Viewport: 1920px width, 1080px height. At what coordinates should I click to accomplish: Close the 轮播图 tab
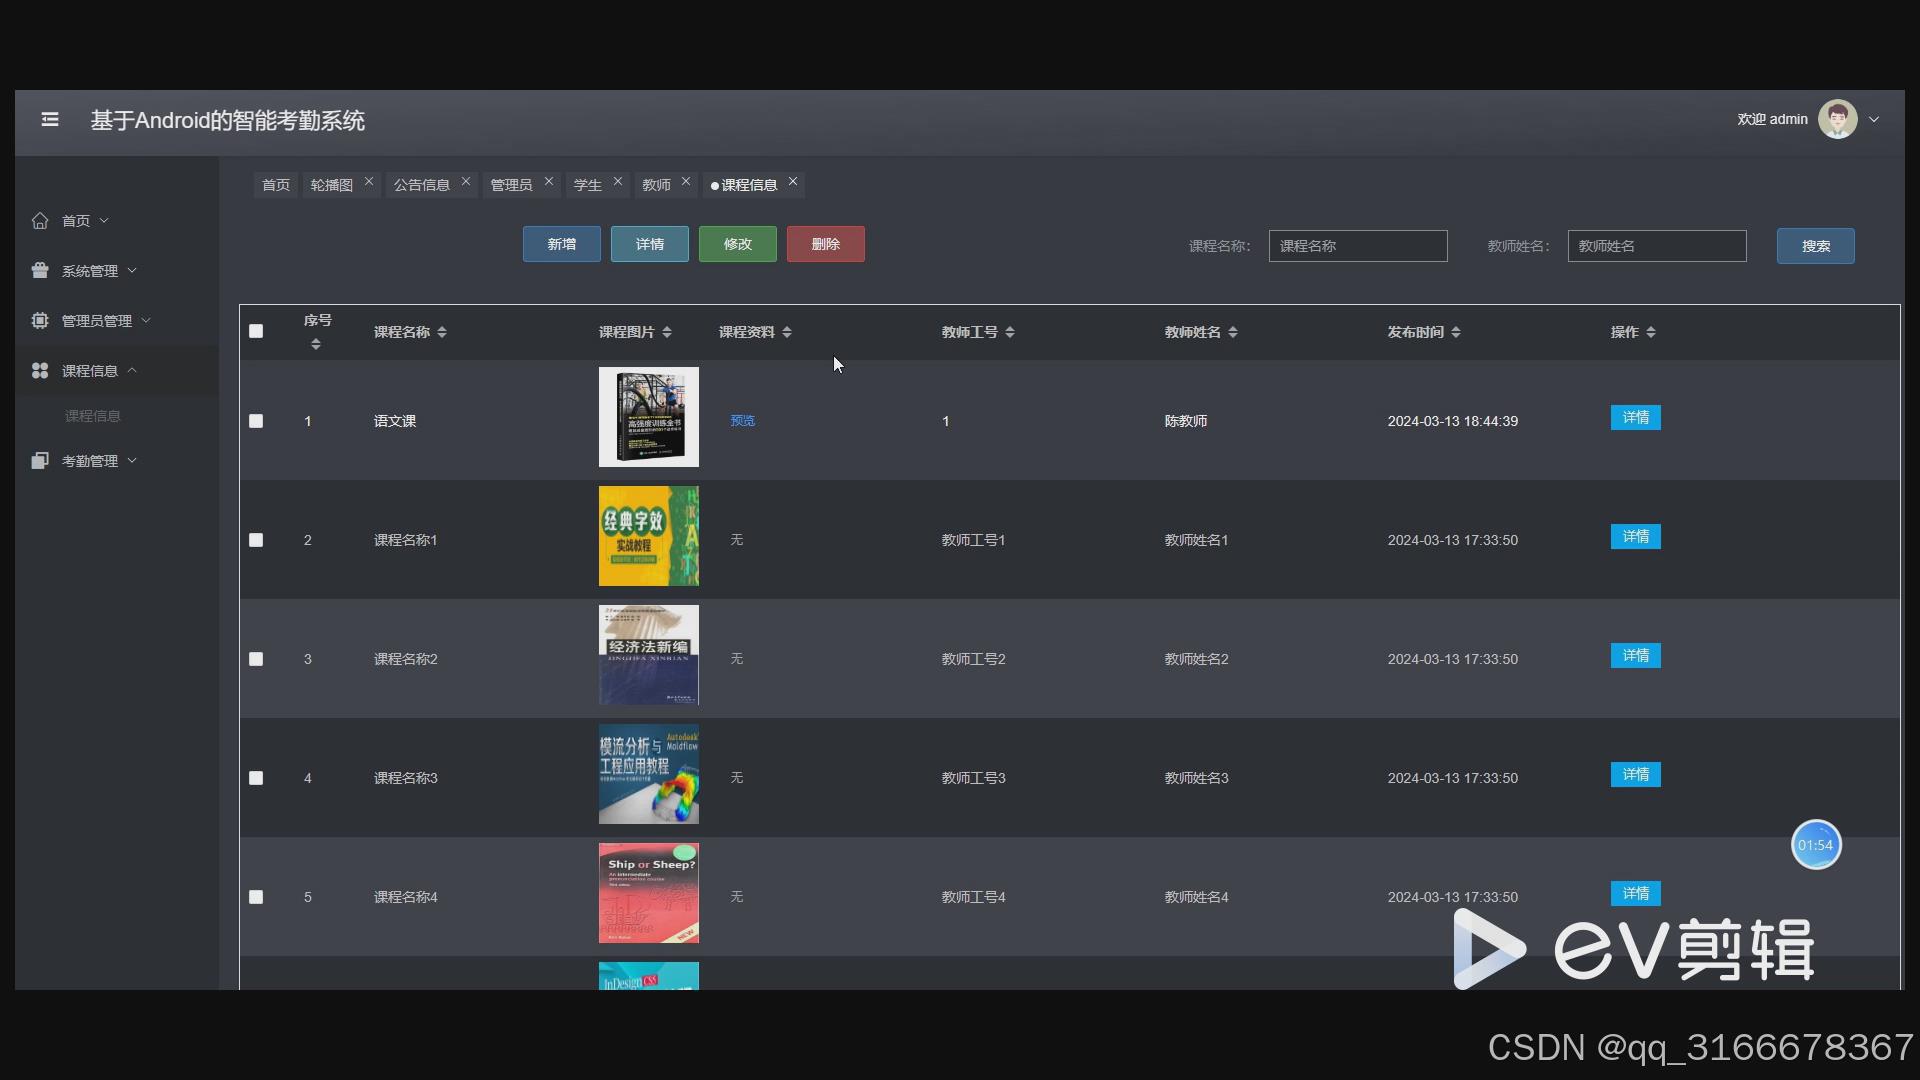pyautogui.click(x=369, y=182)
